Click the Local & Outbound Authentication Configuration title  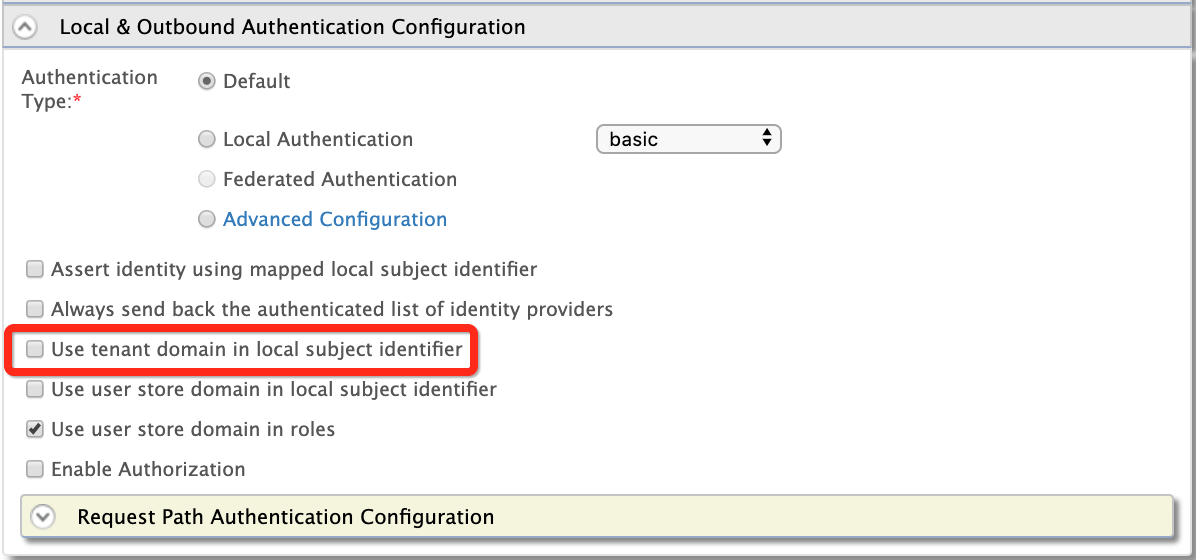pos(292,27)
